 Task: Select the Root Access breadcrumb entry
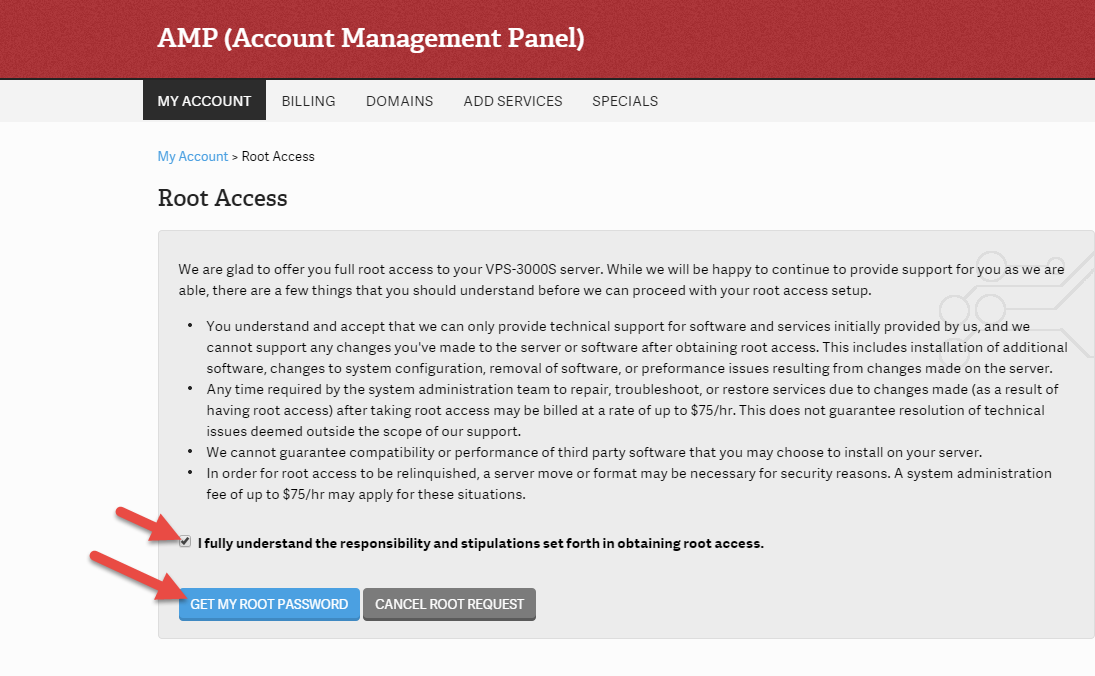tap(278, 156)
